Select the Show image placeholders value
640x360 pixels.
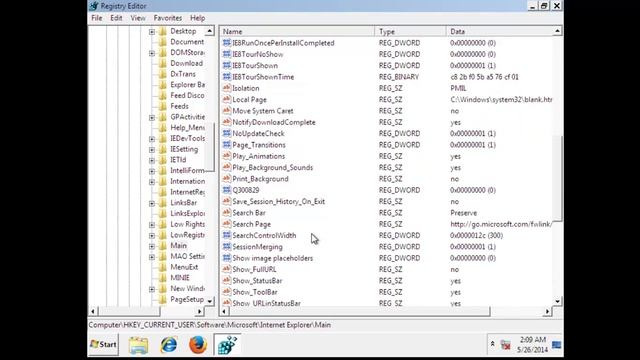[273, 258]
